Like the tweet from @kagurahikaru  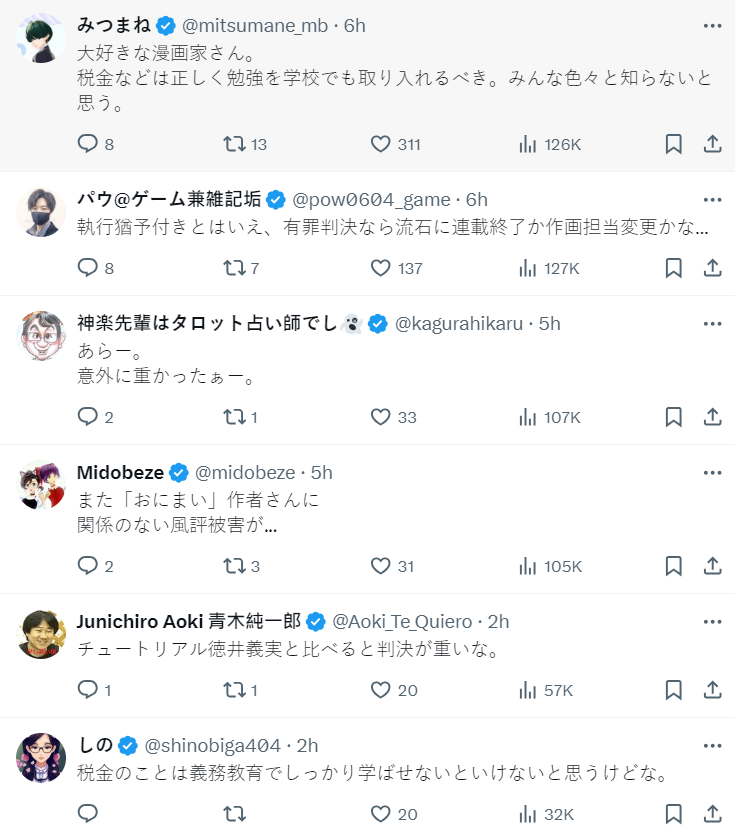point(380,417)
